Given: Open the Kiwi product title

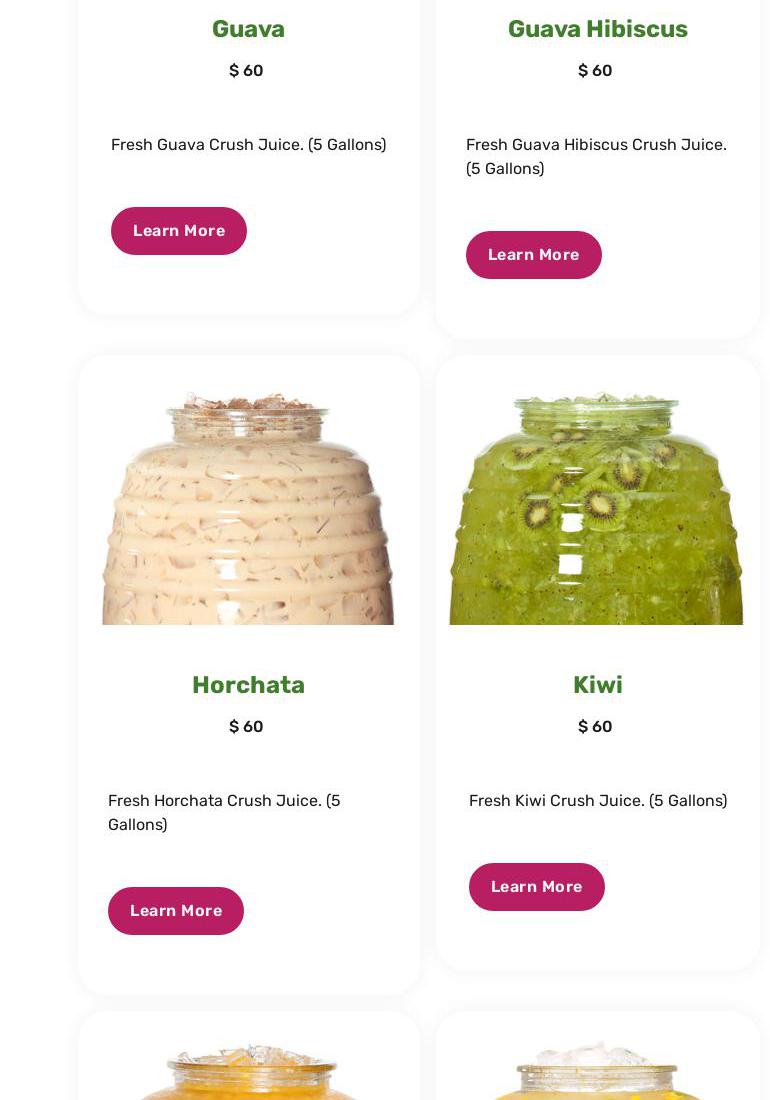Looking at the screenshot, I should coord(597,685).
